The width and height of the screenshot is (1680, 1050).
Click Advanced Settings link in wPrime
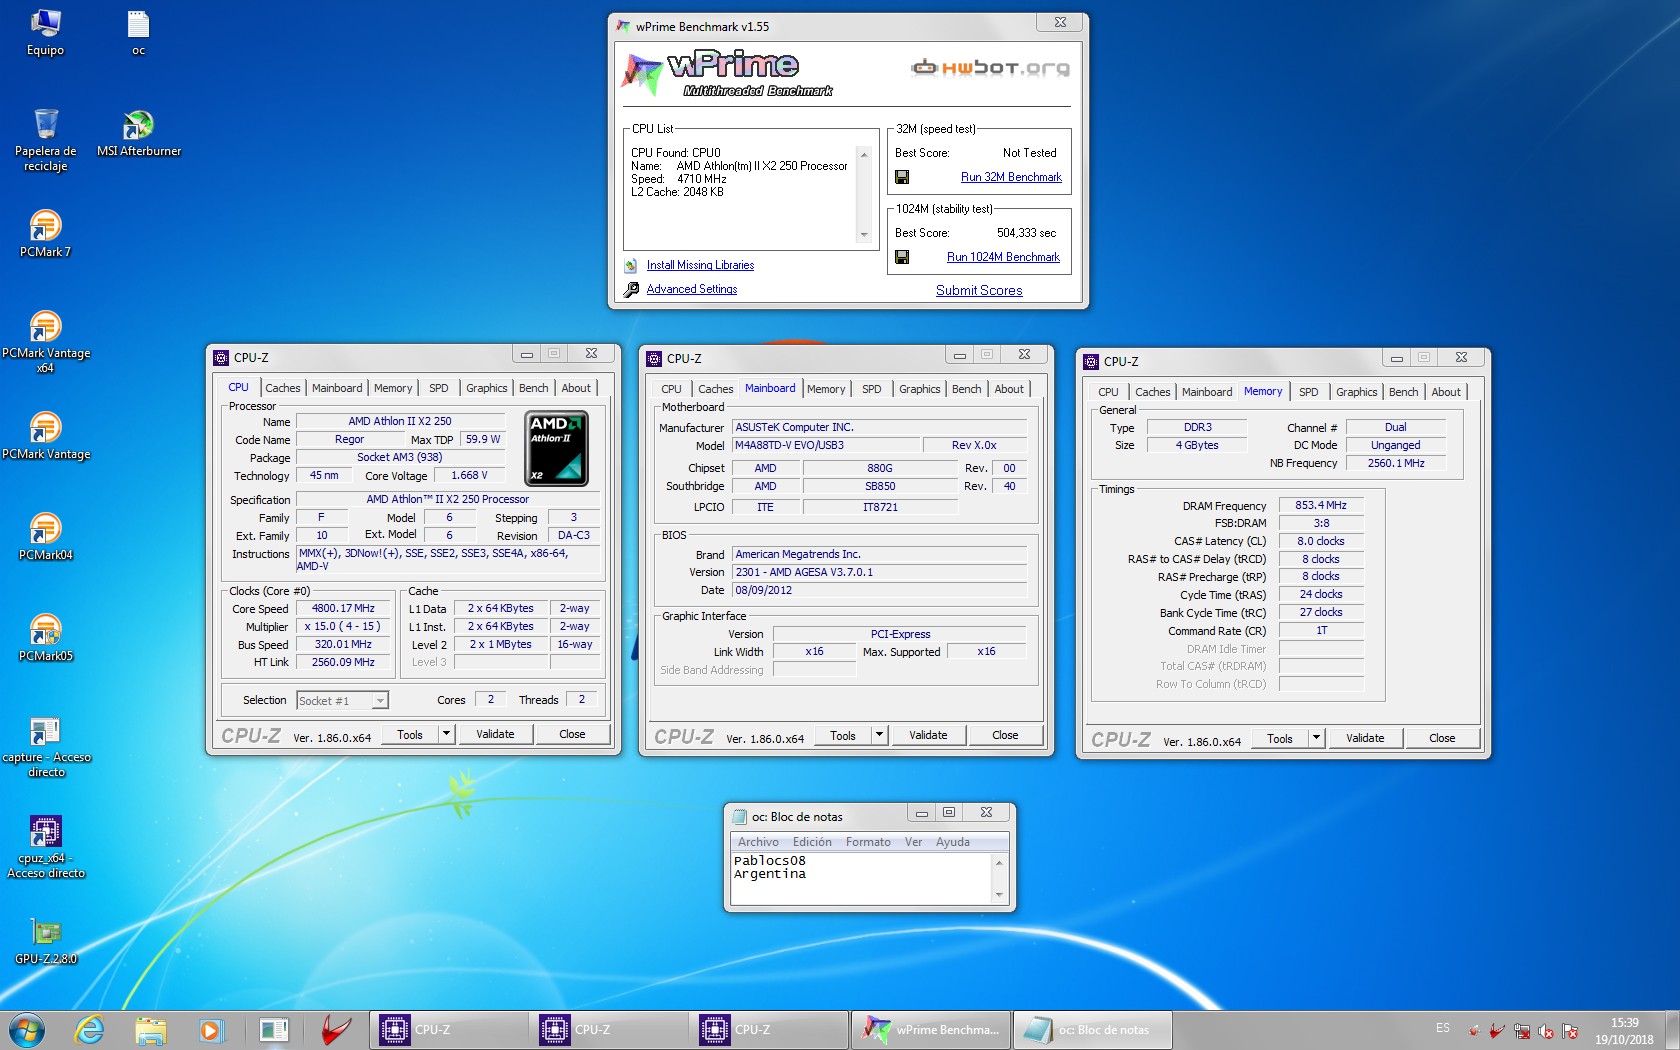click(691, 289)
